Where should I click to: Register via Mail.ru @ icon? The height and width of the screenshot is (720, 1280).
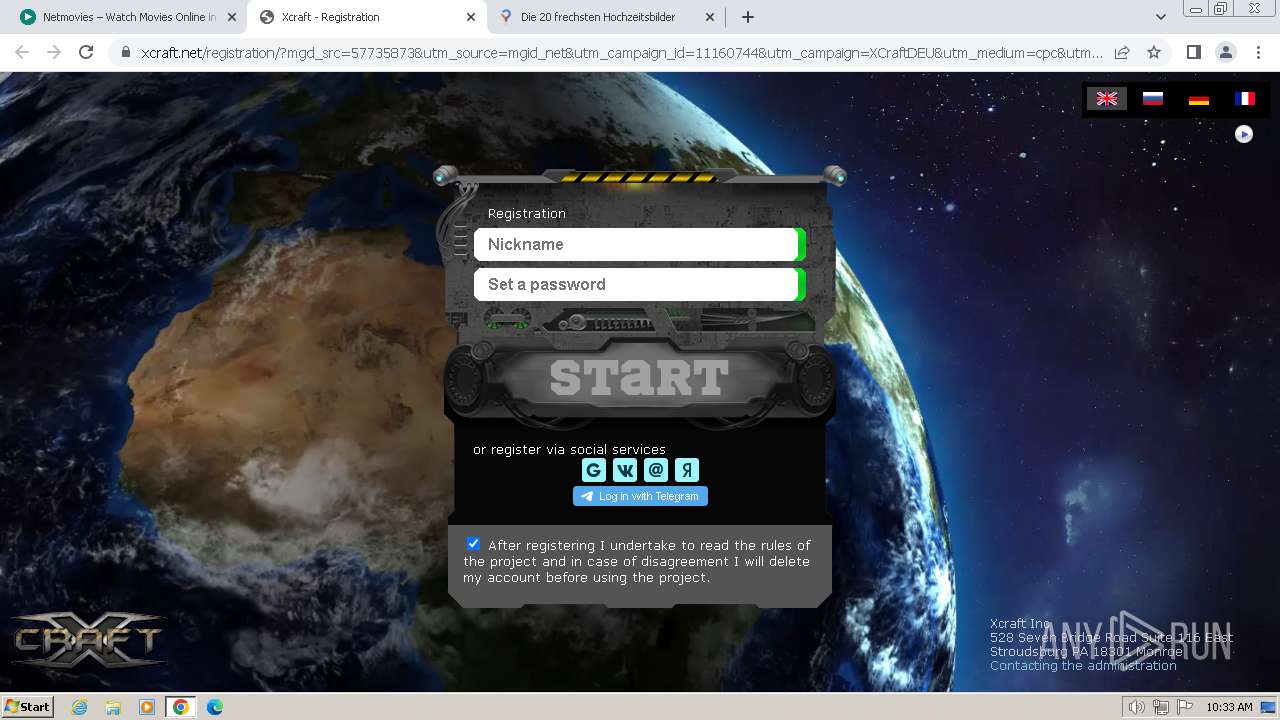[656, 470]
